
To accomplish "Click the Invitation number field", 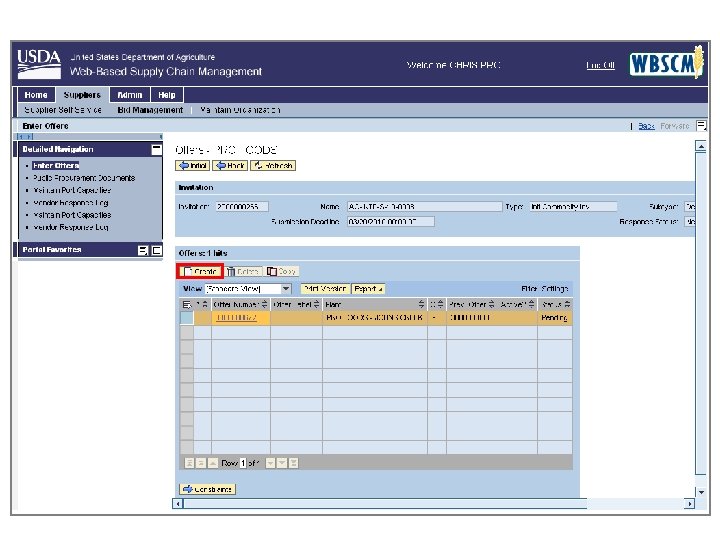I will click(x=242, y=207).
